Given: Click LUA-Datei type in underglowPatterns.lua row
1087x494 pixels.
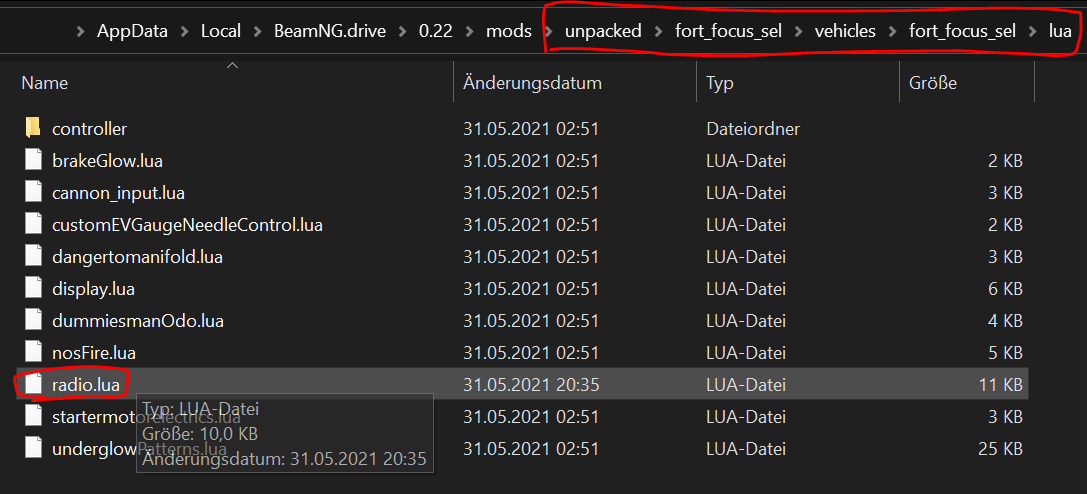Looking at the screenshot, I should (x=746, y=448).
